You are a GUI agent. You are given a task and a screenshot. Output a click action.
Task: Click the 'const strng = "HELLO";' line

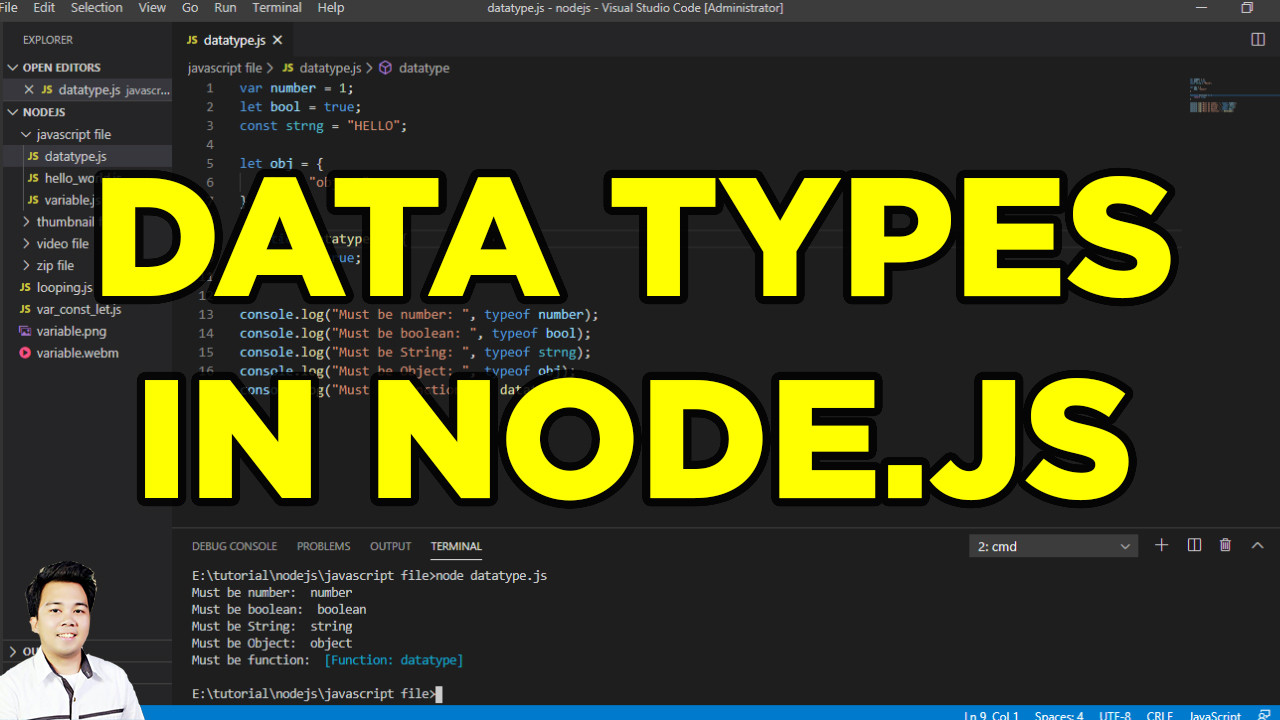(323, 126)
